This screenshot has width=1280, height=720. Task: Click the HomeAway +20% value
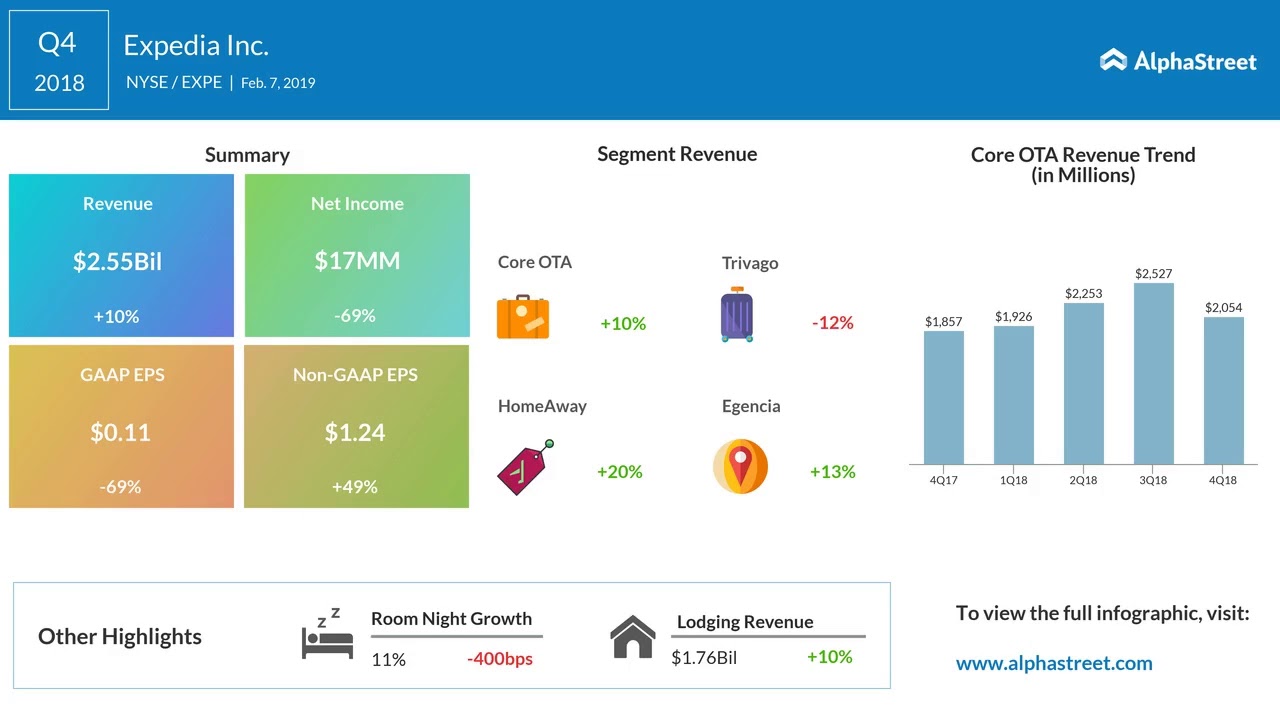coord(620,471)
